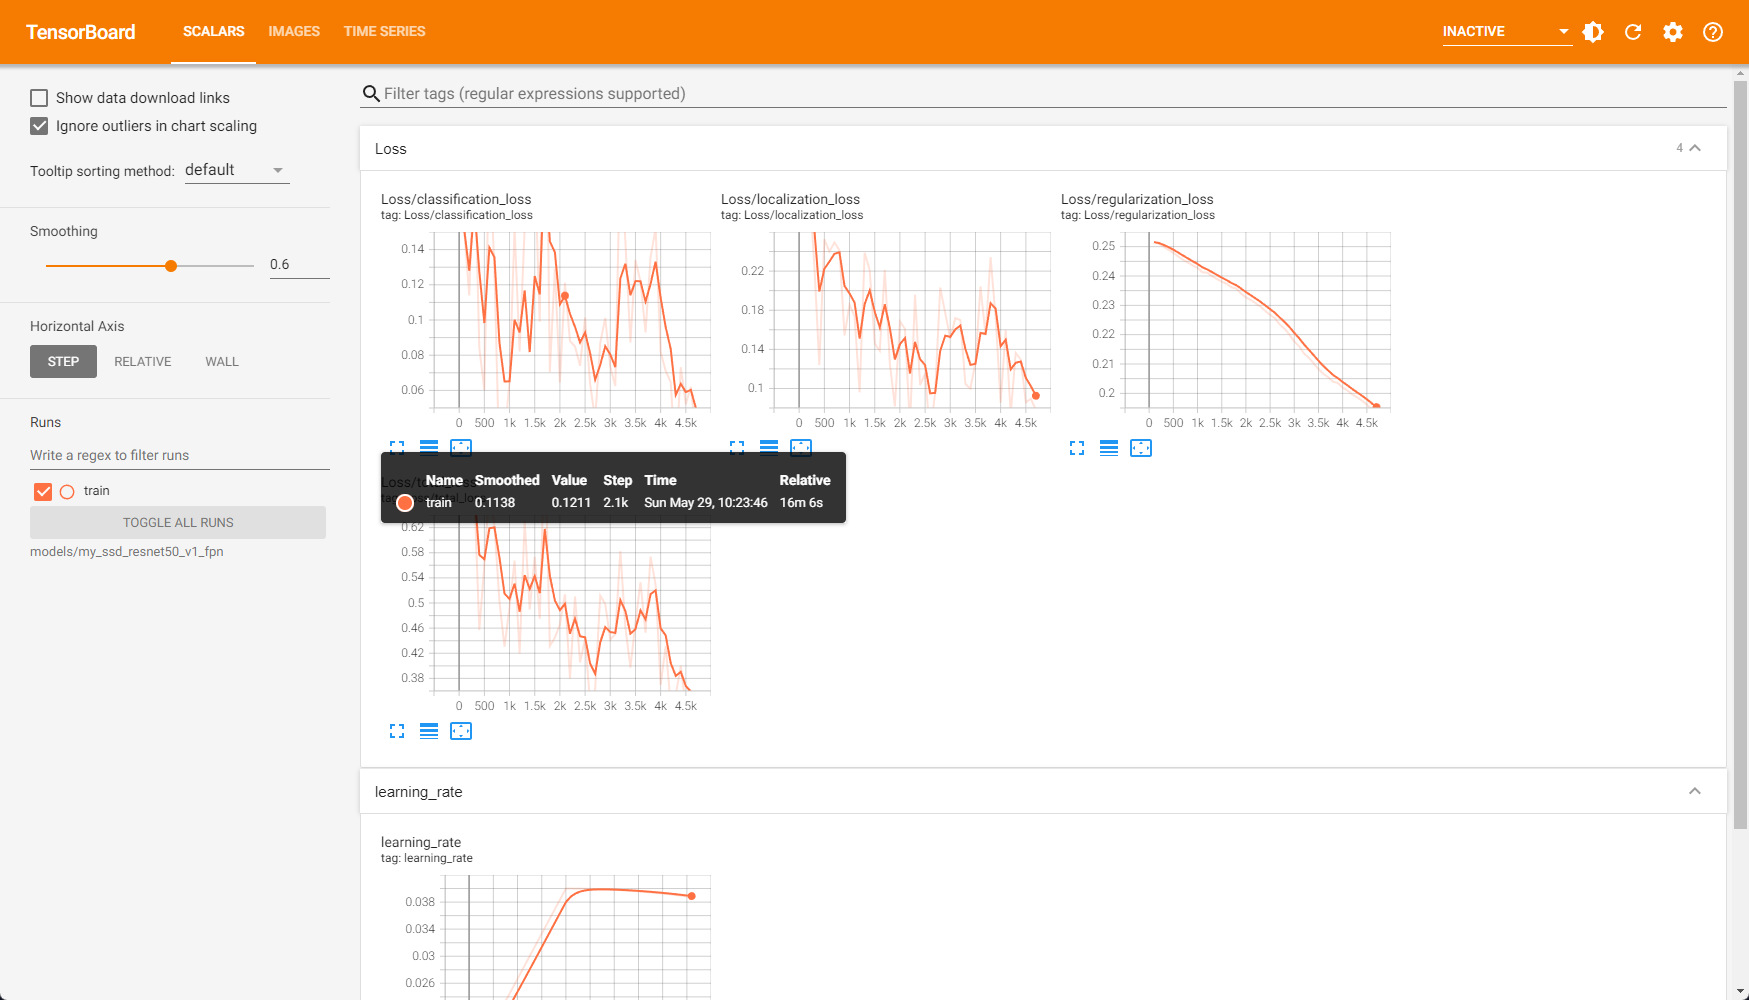Click the vertical page scrollbar
The height and width of the screenshot is (1000, 1749).
tap(1741, 455)
